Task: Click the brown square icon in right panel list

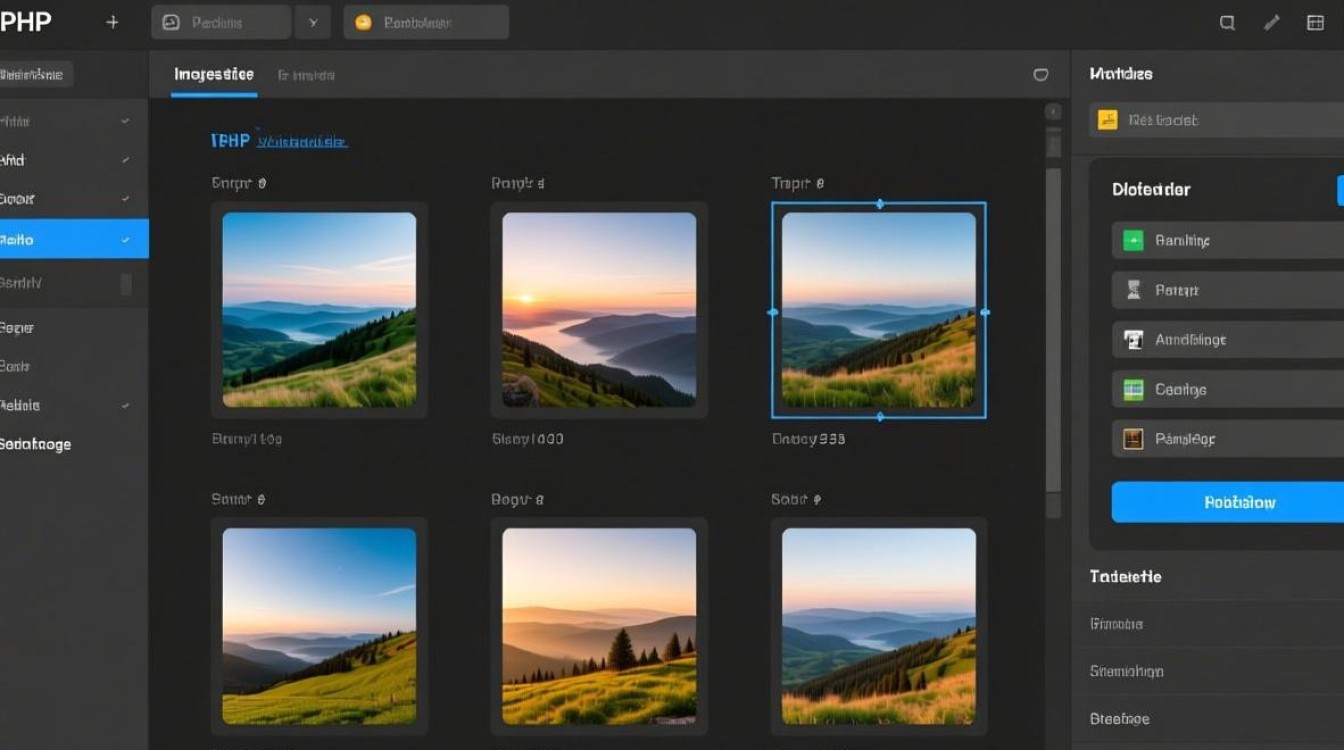Action: [1133, 439]
